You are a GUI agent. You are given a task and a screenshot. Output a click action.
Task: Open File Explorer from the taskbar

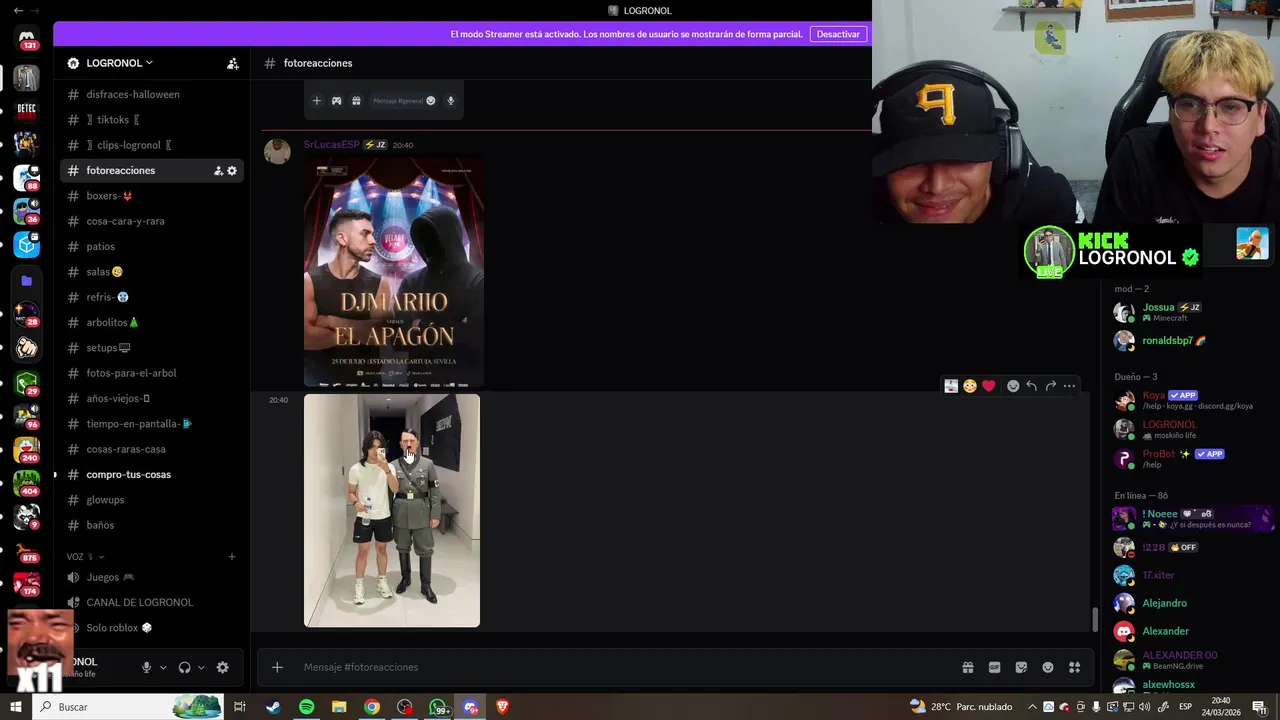pyautogui.click(x=339, y=707)
